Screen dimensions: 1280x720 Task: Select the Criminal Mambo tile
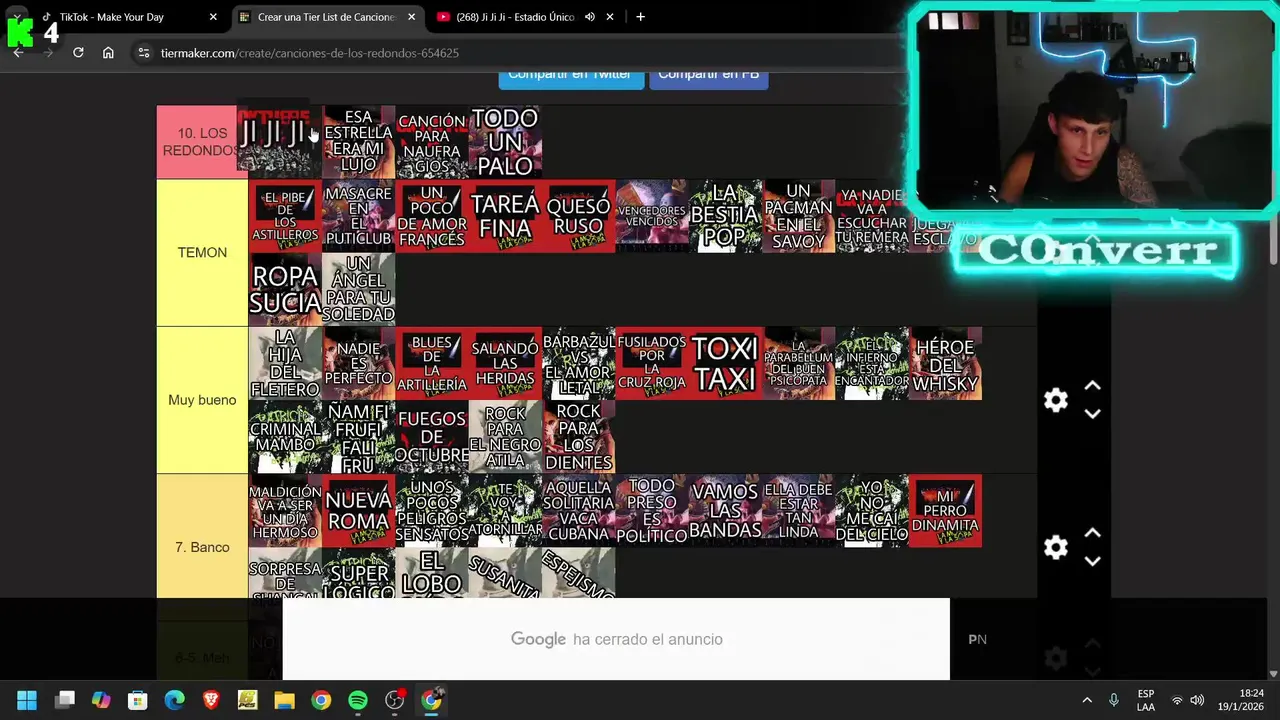[285, 437]
